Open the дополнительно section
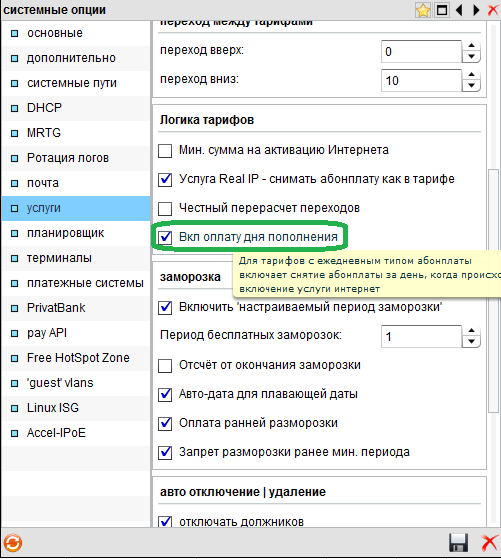The width and height of the screenshot is (501, 559). point(76,58)
